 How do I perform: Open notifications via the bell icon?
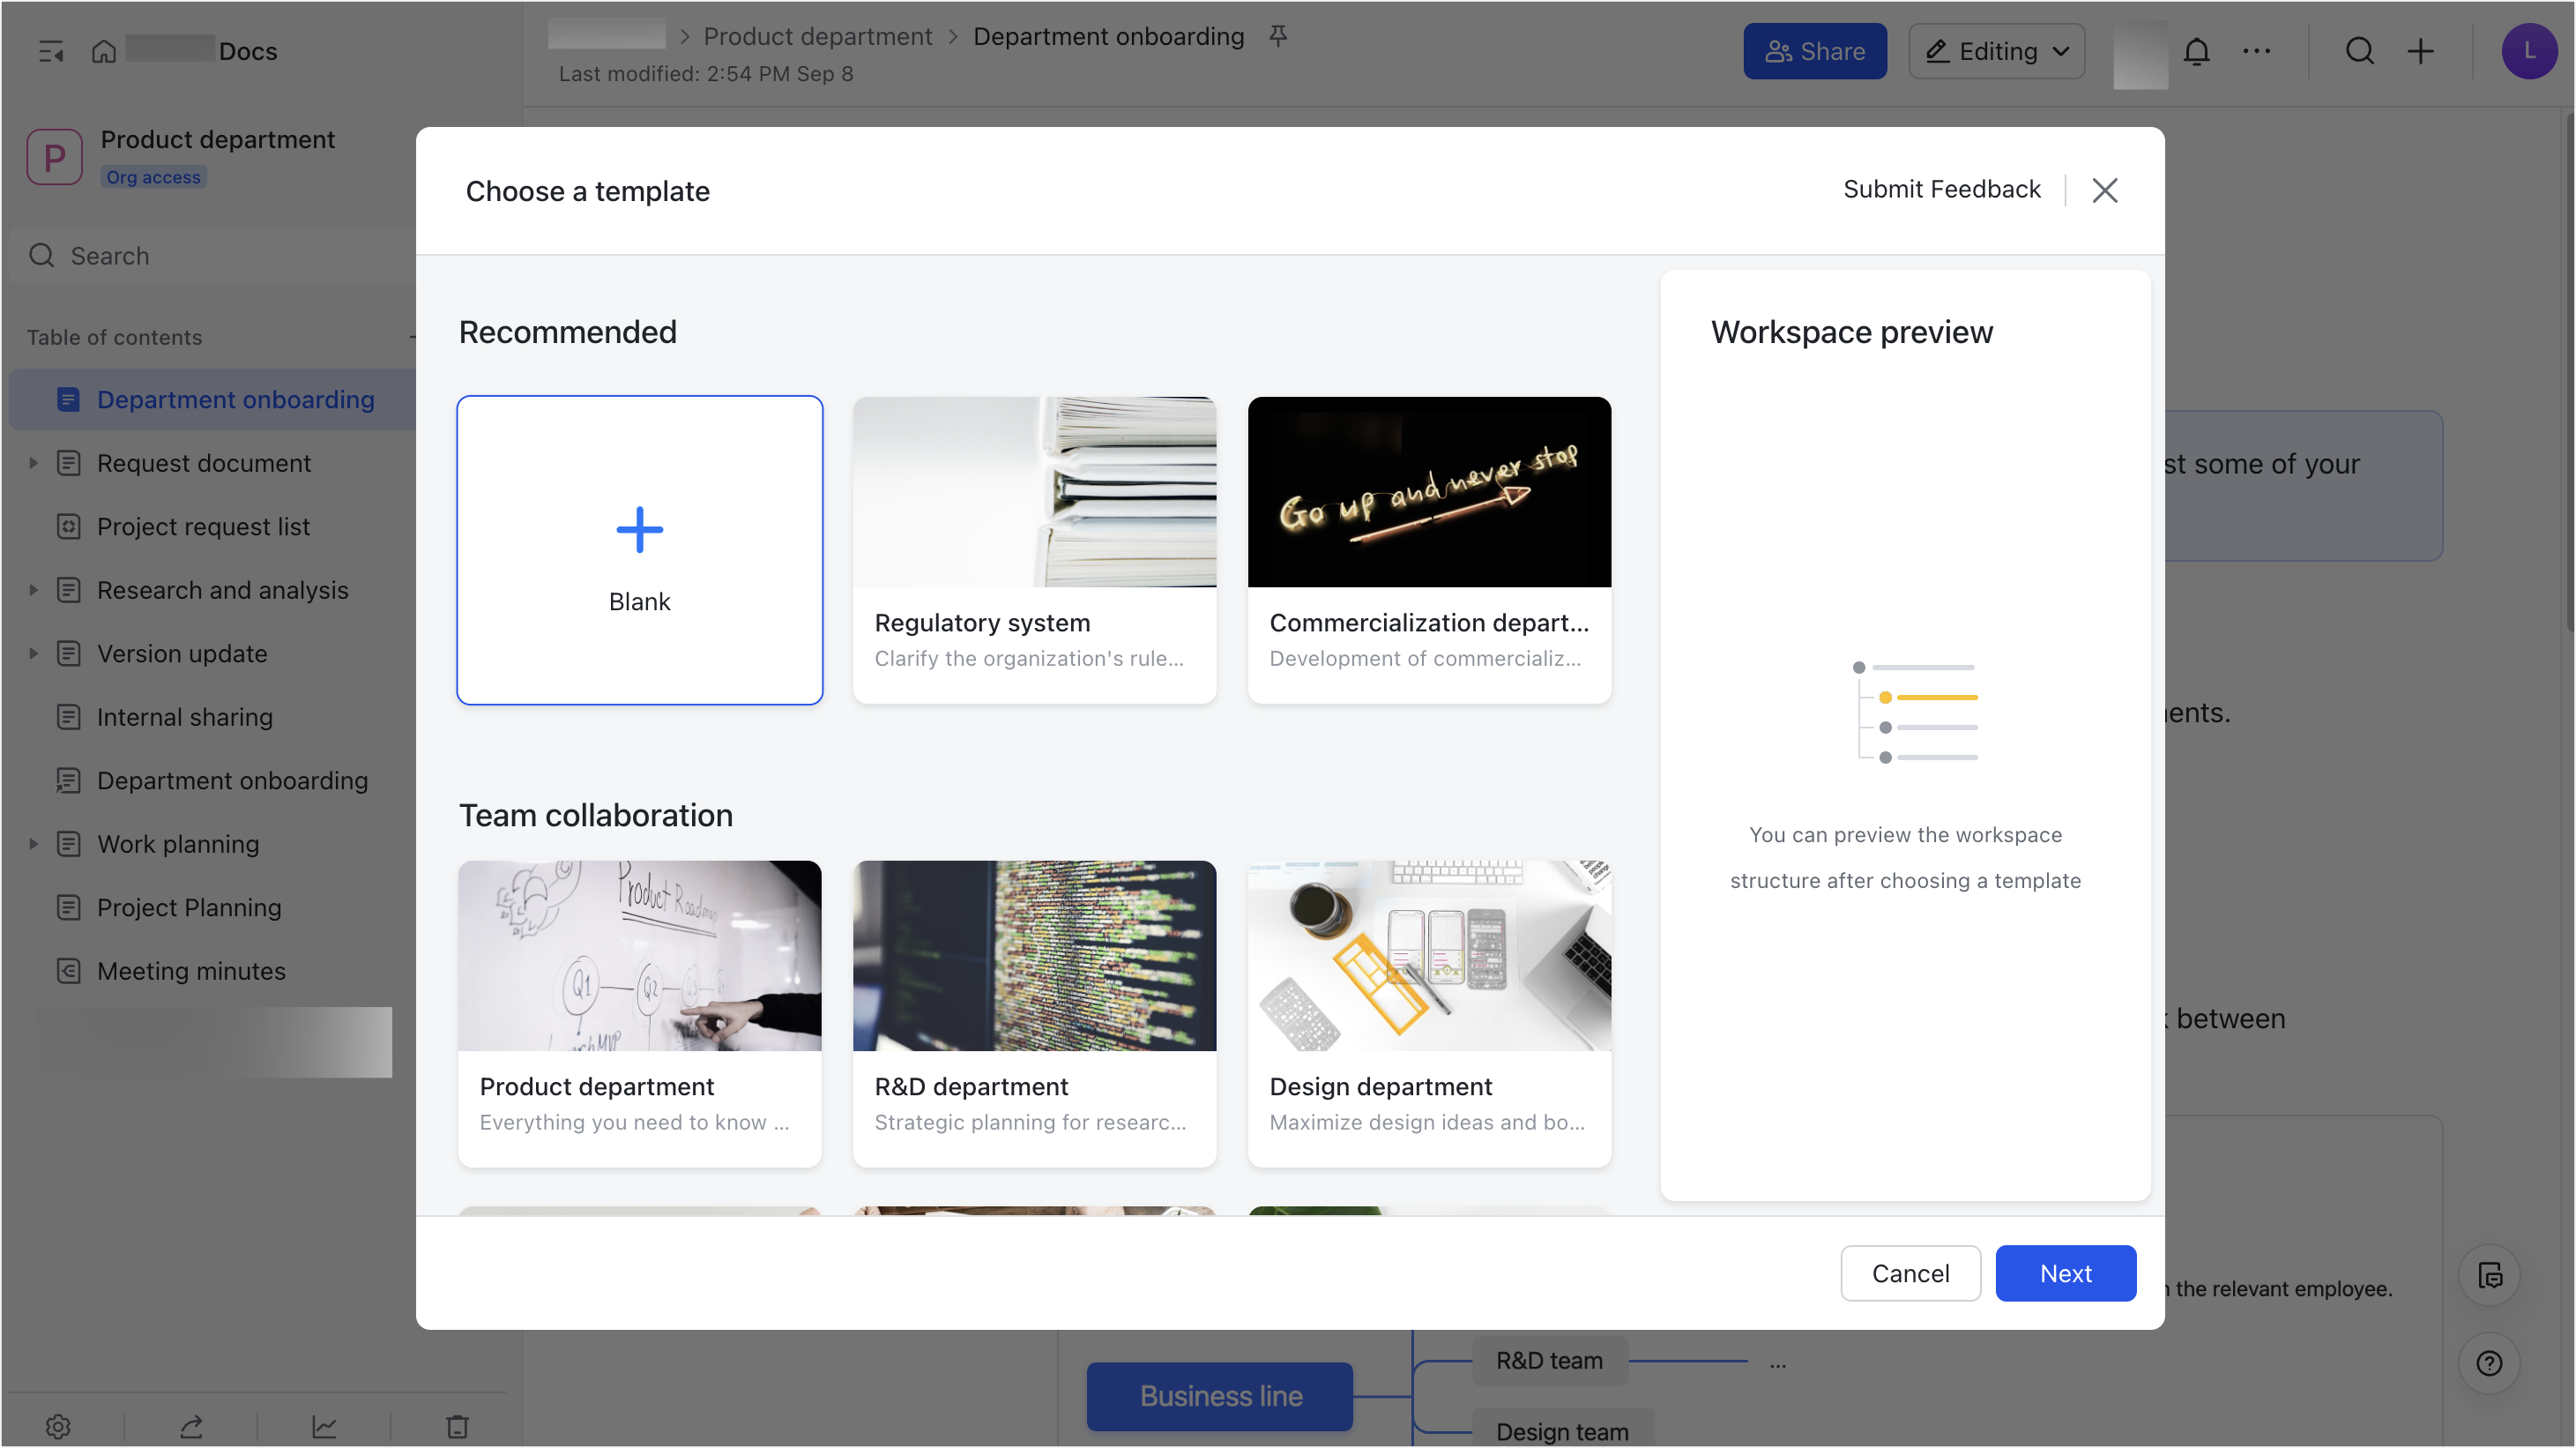(2196, 51)
